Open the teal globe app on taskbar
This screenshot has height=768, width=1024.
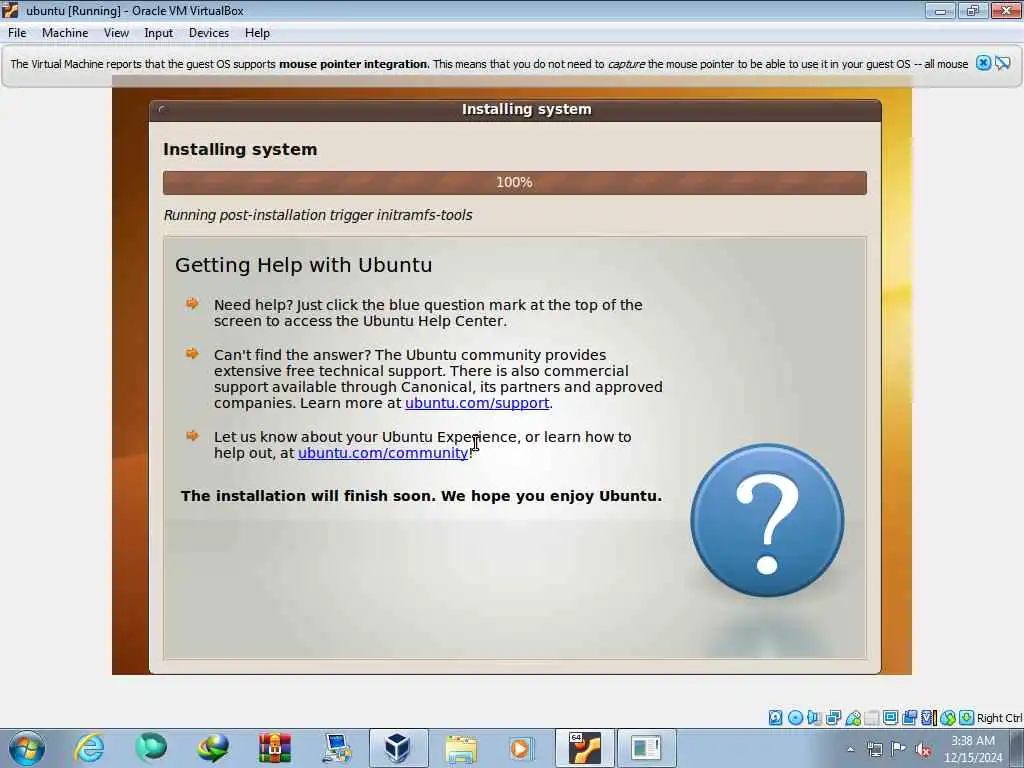pyautogui.click(x=151, y=748)
